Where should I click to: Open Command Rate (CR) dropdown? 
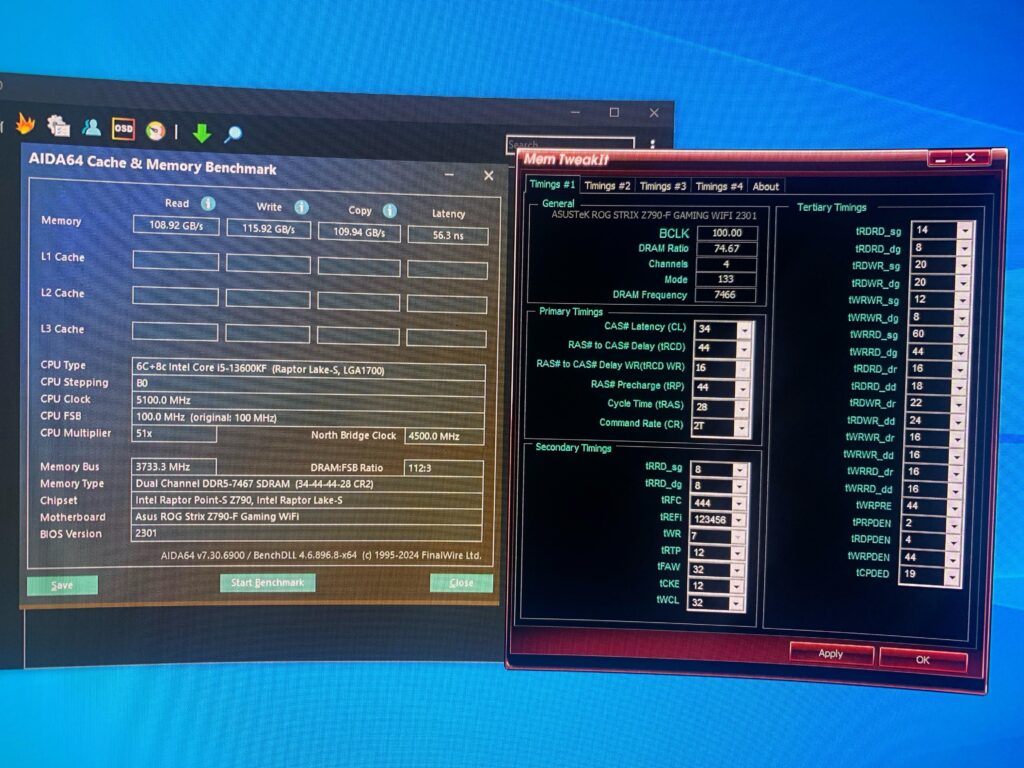click(741, 428)
